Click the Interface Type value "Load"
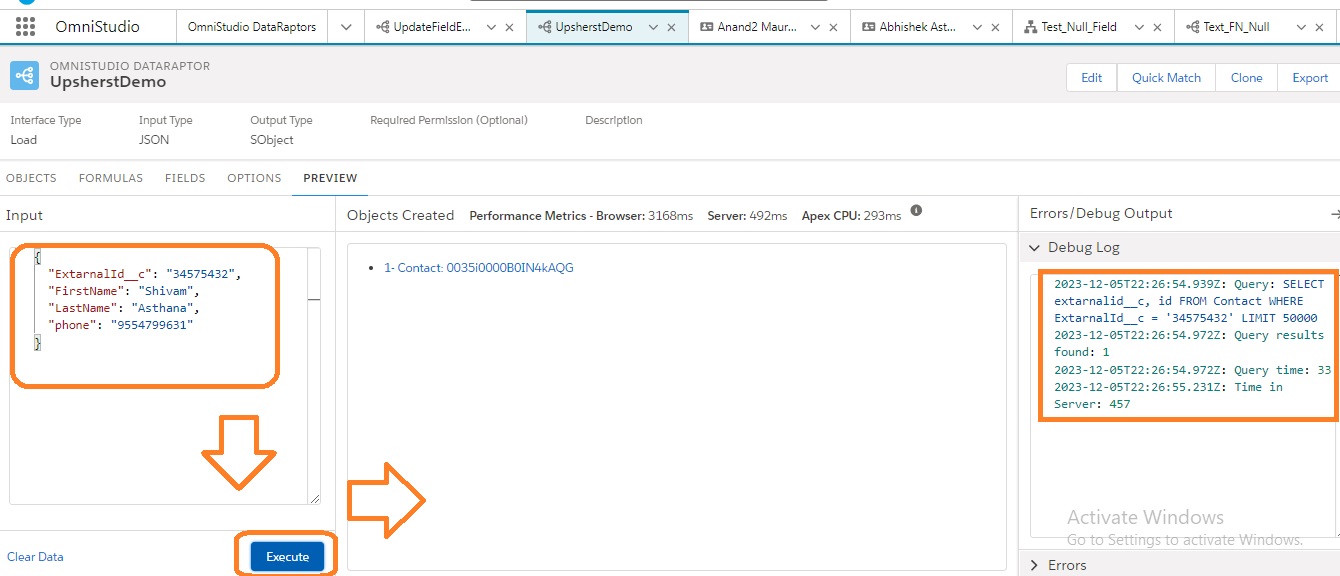Screen dimensions: 1340x576 (24, 140)
